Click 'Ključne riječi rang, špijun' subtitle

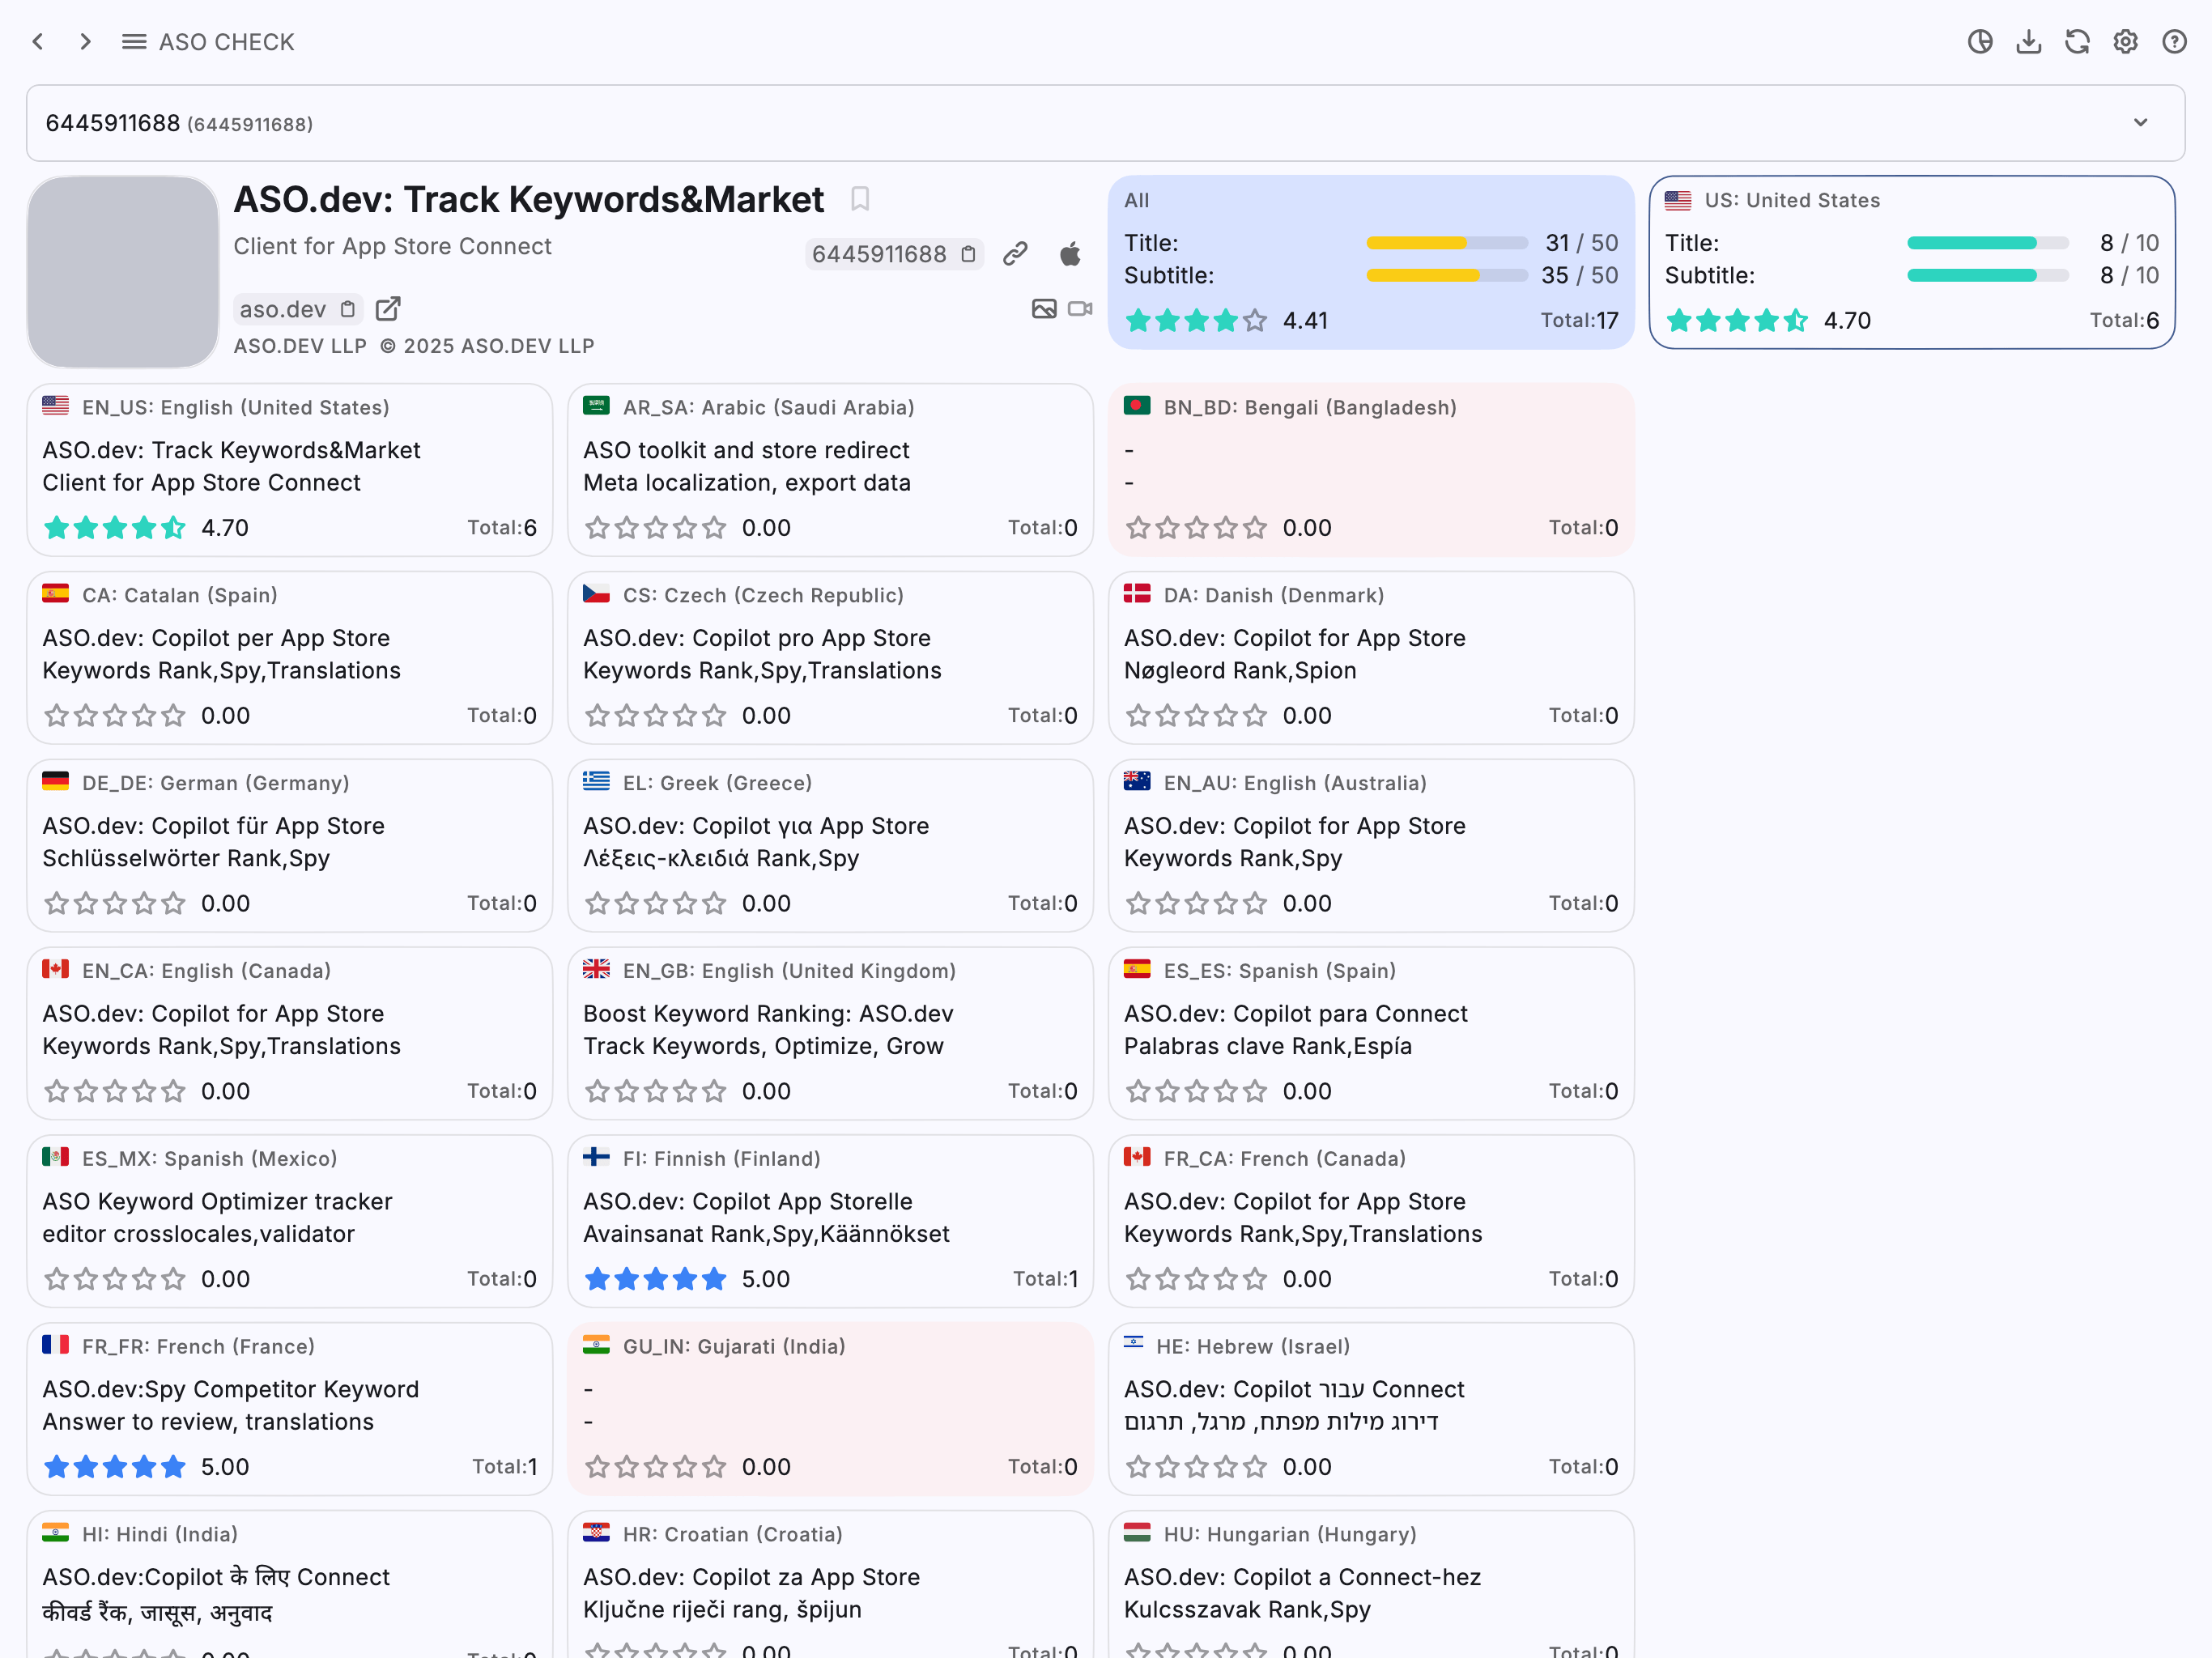click(722, 1609)
